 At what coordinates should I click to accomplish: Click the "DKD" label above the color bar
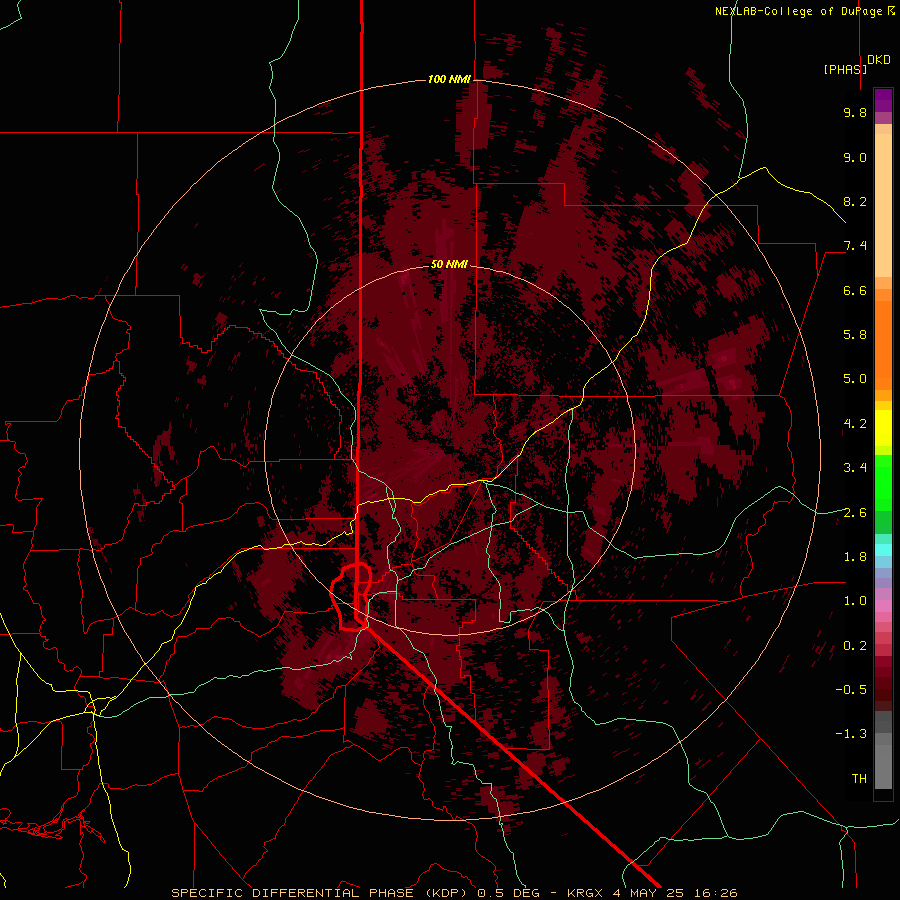tap(879, 60)
